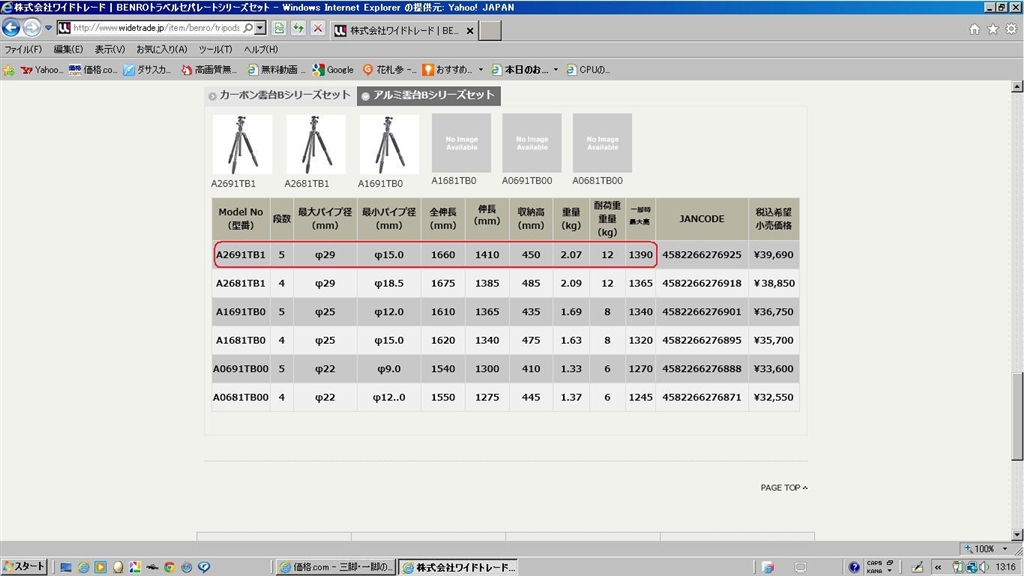Click the Refresh page icon
Image resolution: width=1024 pixels, height=576 pixels.
[298, 28]
